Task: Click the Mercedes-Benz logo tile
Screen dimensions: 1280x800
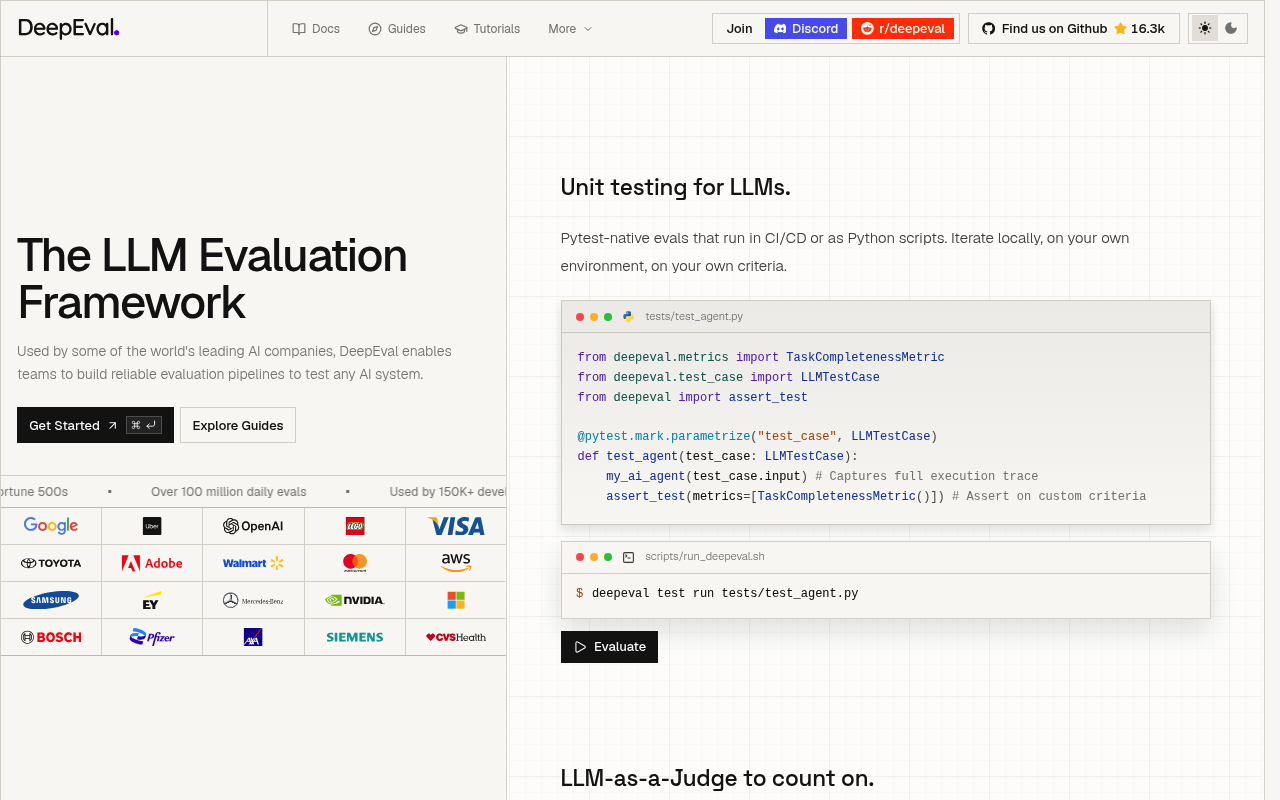Action: 253,600
